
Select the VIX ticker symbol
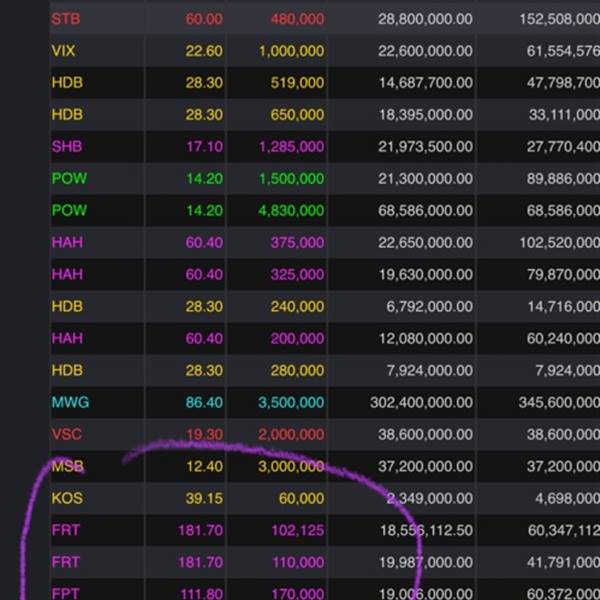pyautogui.click(x=63, y=51)
